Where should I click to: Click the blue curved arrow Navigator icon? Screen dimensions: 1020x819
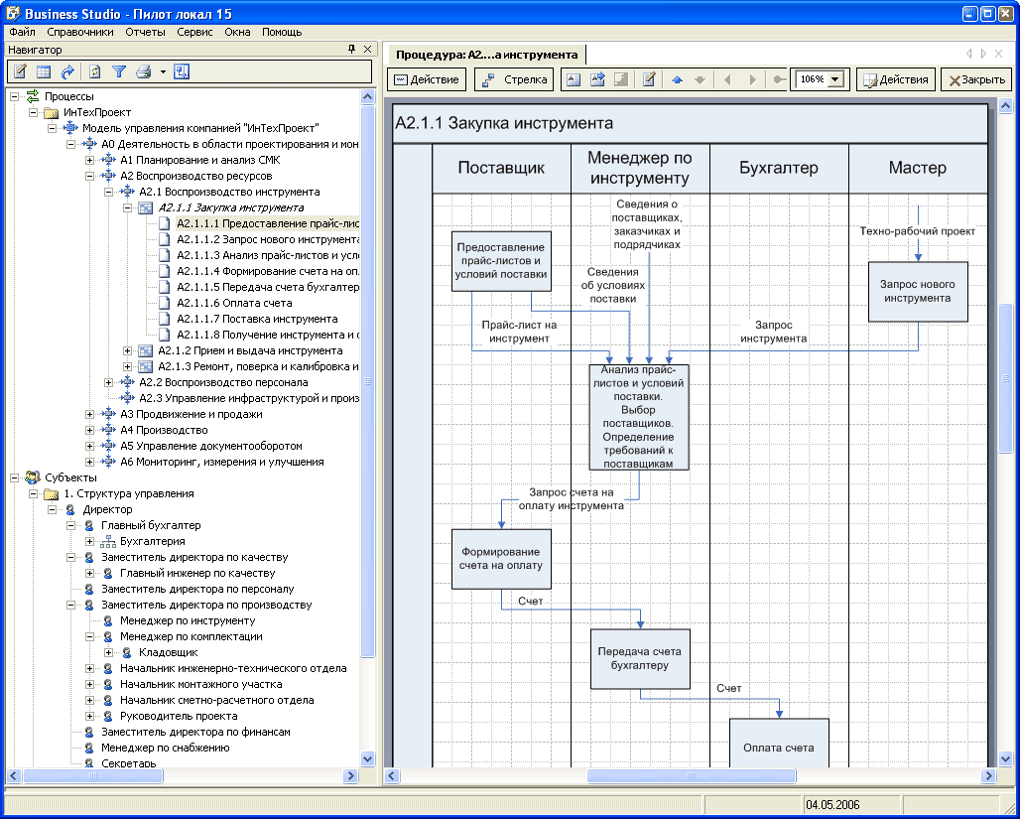coord(68,72)
